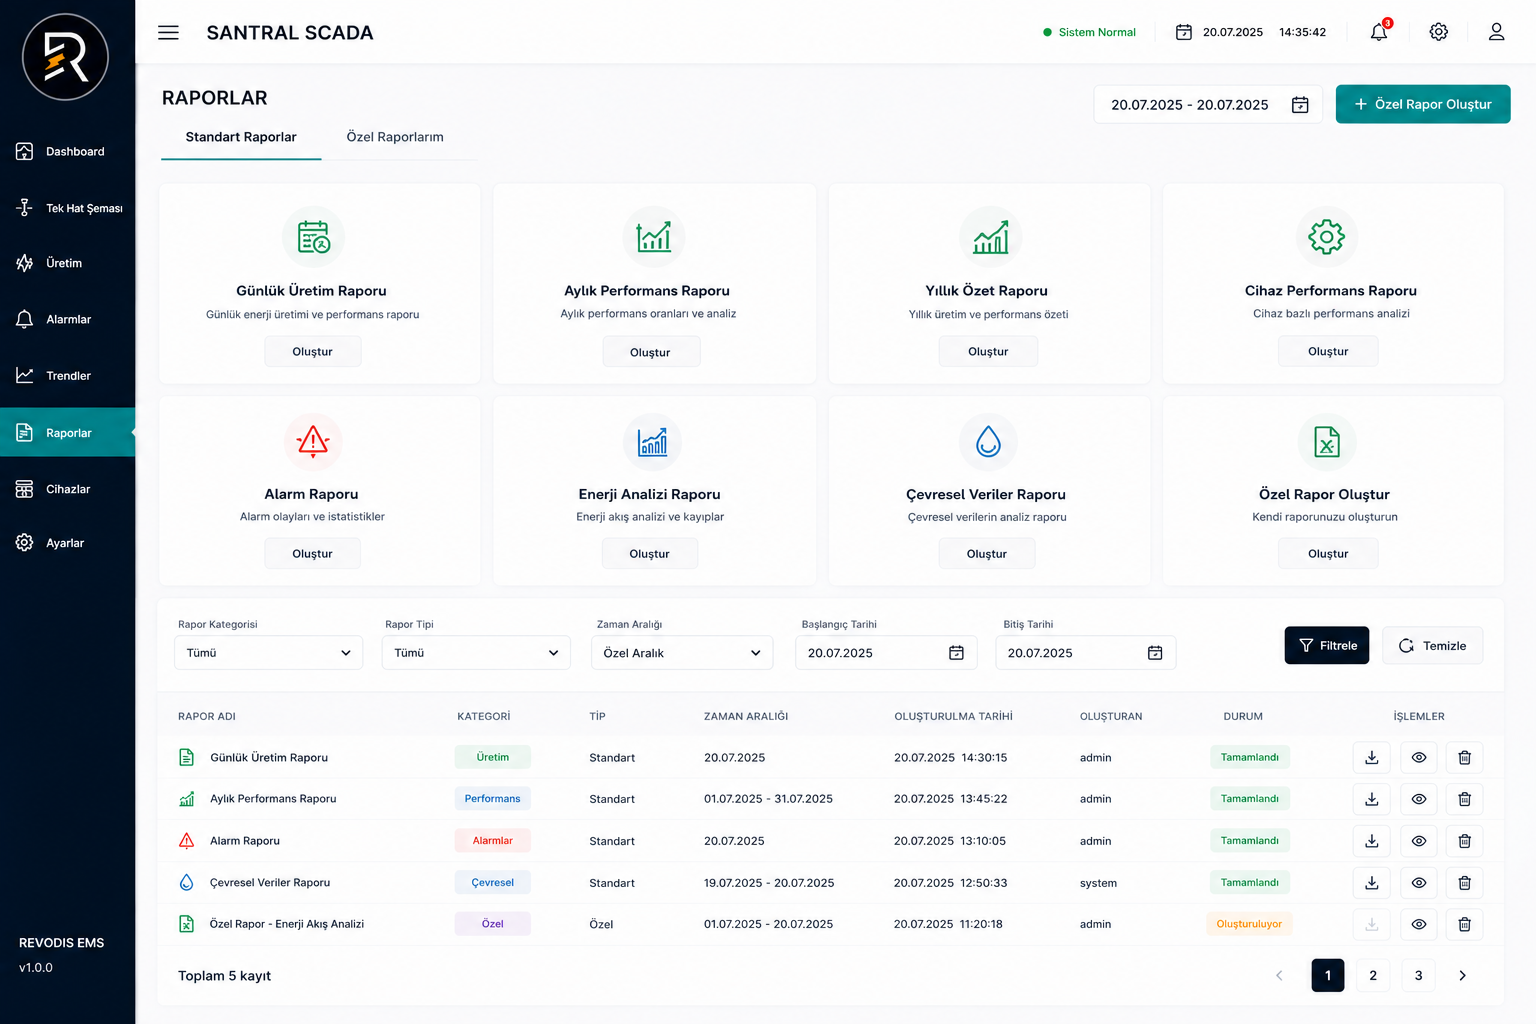View the Çevresel Veriler Raporu row
Screen dimensions: 1536x1024
1418,883
